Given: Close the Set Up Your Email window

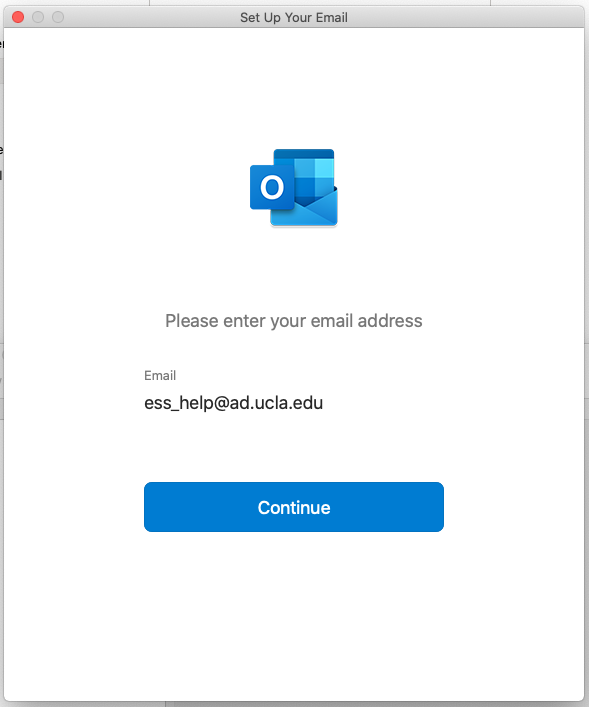Looking at the screenshot, I should [18, 17].
